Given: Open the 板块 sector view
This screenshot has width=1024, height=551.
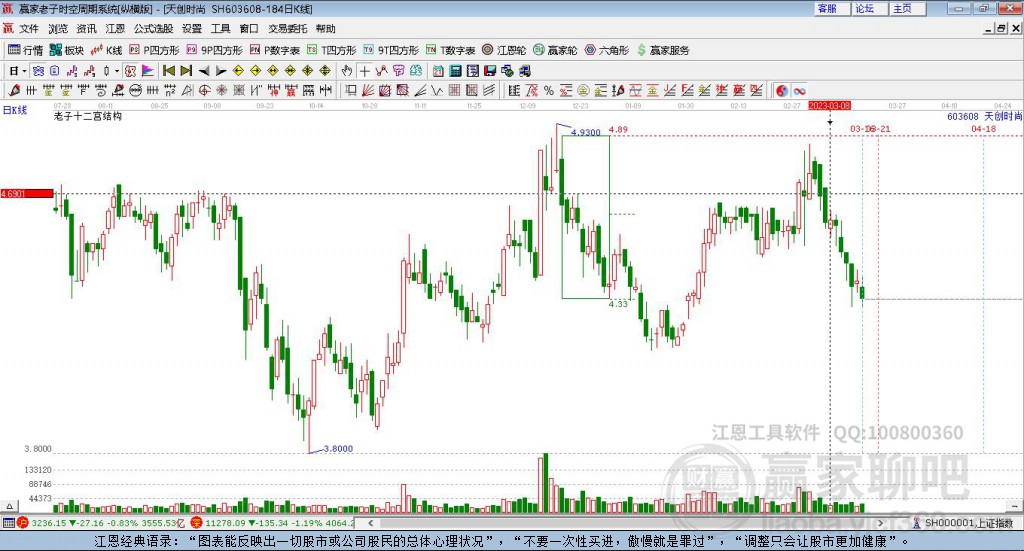Looking at the screenshot, I should (x=67, y=50).
